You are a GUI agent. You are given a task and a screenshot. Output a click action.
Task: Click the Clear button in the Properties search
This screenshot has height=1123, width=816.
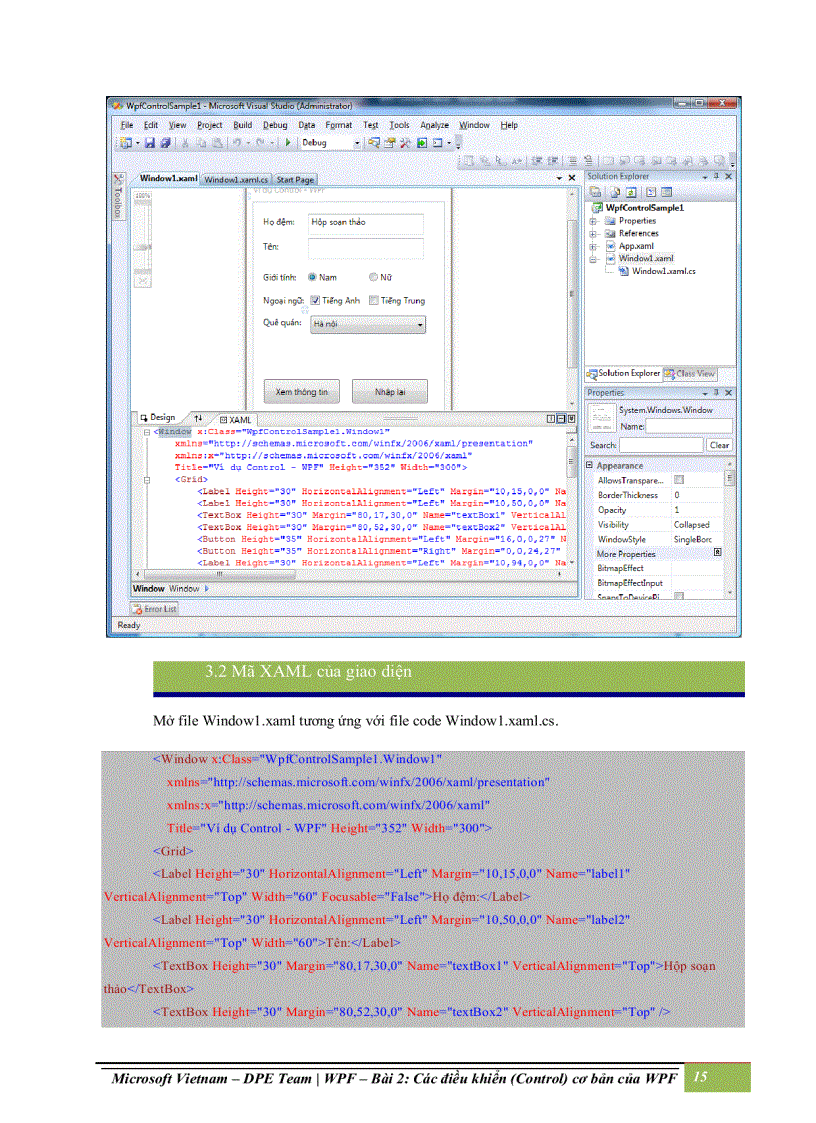pyautogui.click(x=718, y=444)
